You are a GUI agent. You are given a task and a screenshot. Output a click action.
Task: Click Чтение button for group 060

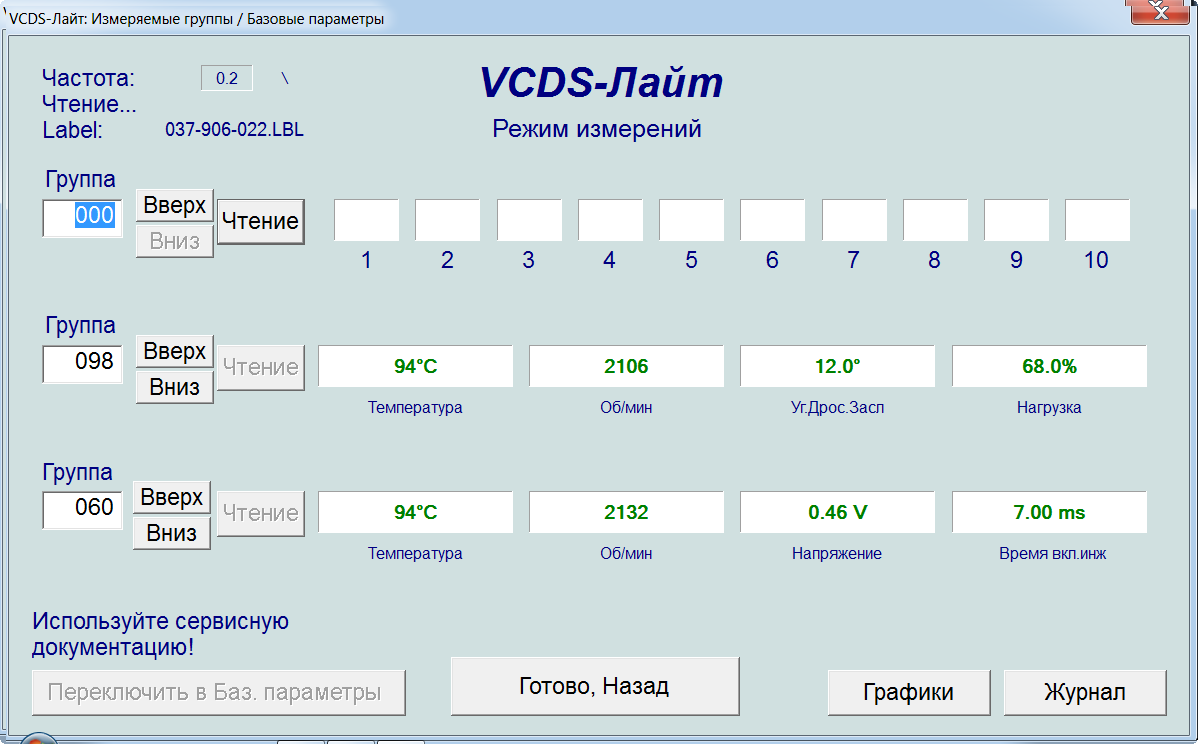(x=261, y=513)
